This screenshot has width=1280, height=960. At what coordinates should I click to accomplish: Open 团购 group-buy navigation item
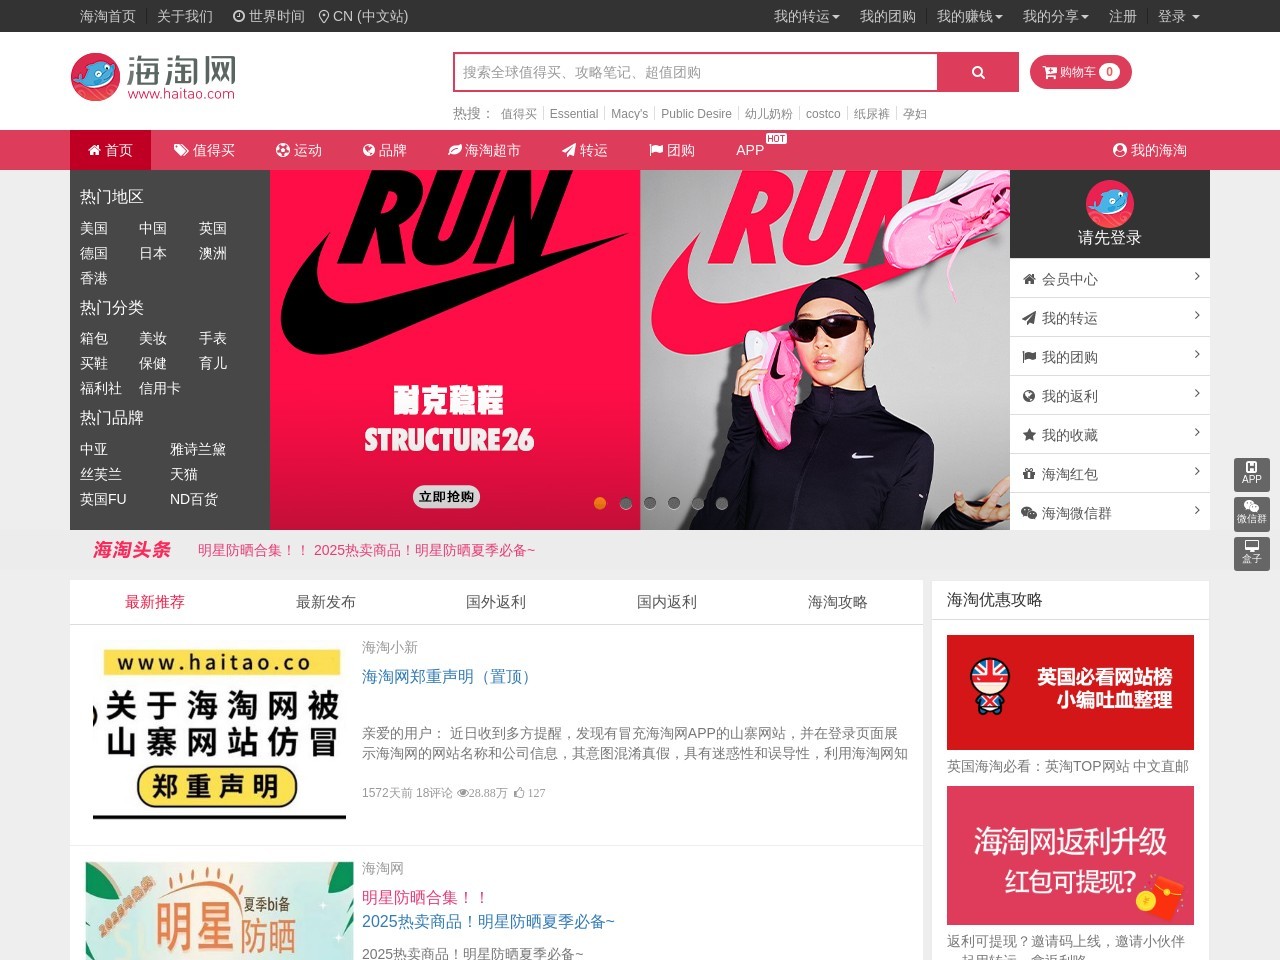point(672,150)
